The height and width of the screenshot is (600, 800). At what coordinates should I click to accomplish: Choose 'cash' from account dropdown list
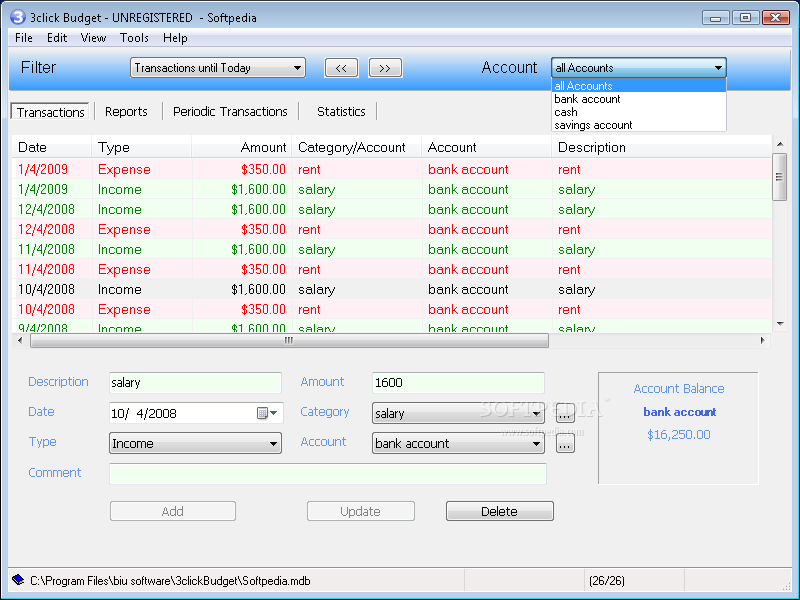[x=638, y=112]
